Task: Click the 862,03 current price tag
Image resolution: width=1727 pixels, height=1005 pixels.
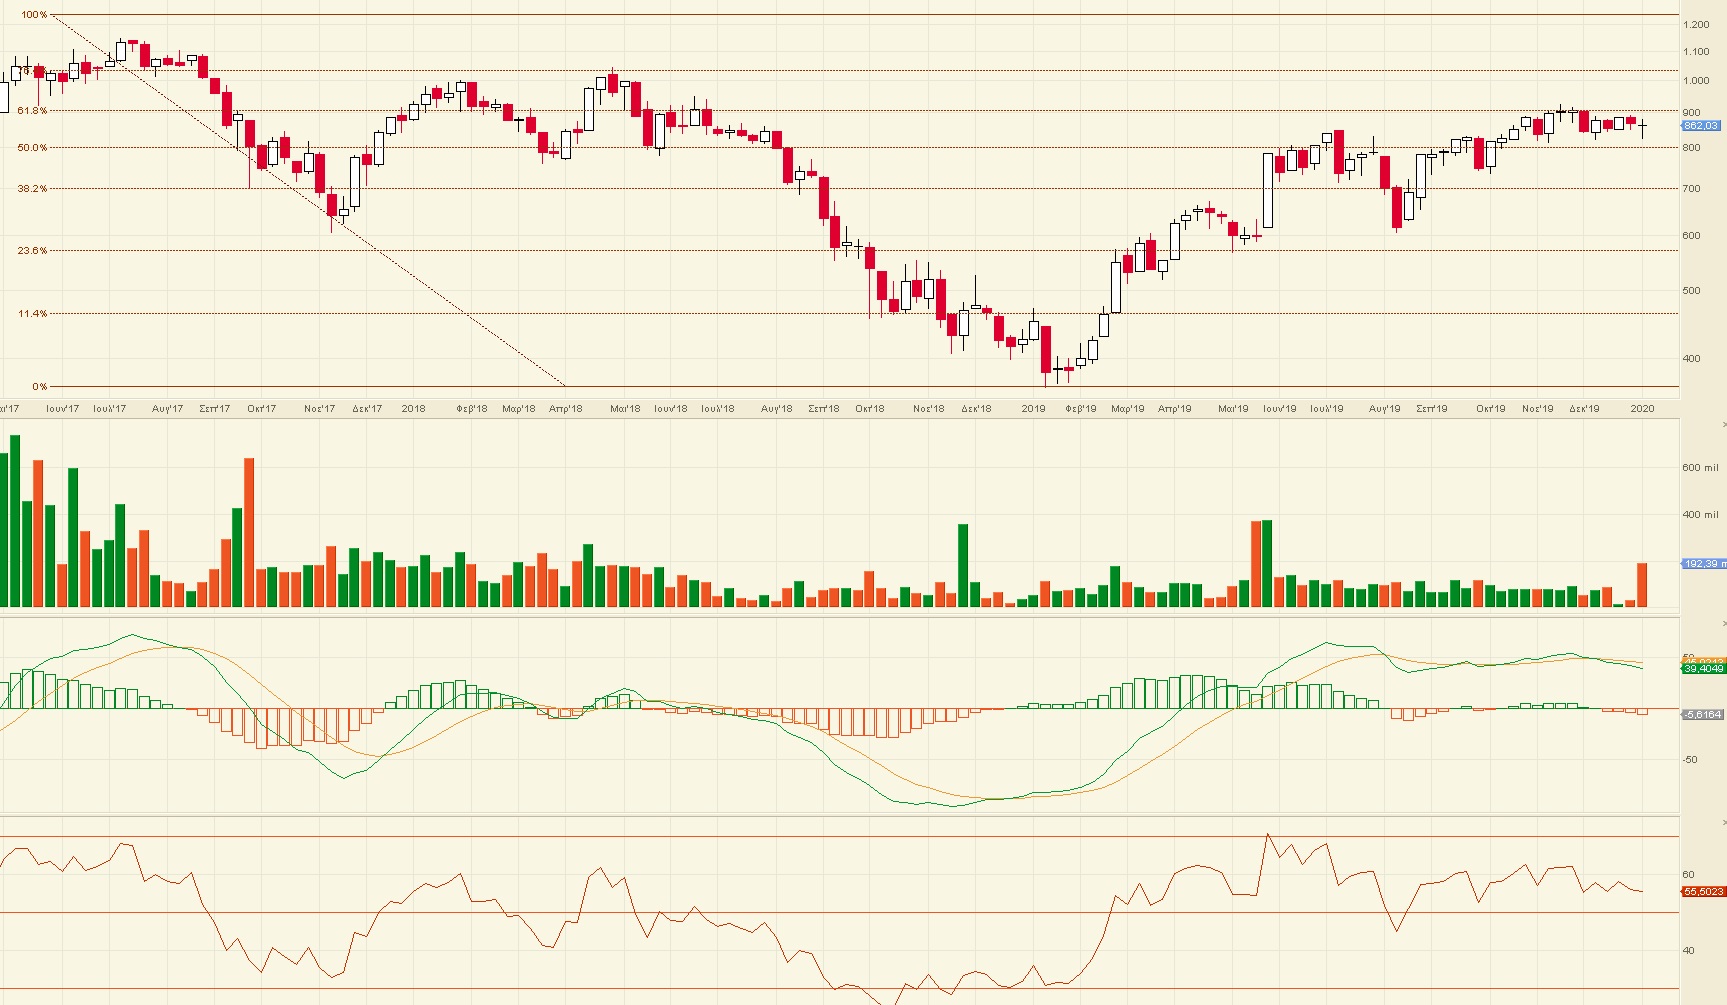Action: [1703, 126]
